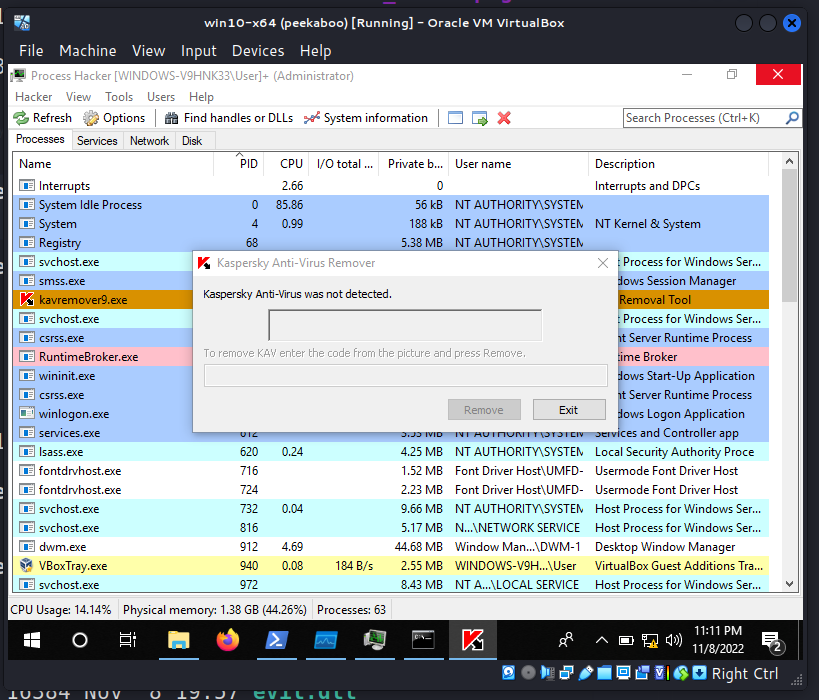This screenshot has width=819, height=700.
Task: Open Task View from the taskbar
Action: pos(127,640)
